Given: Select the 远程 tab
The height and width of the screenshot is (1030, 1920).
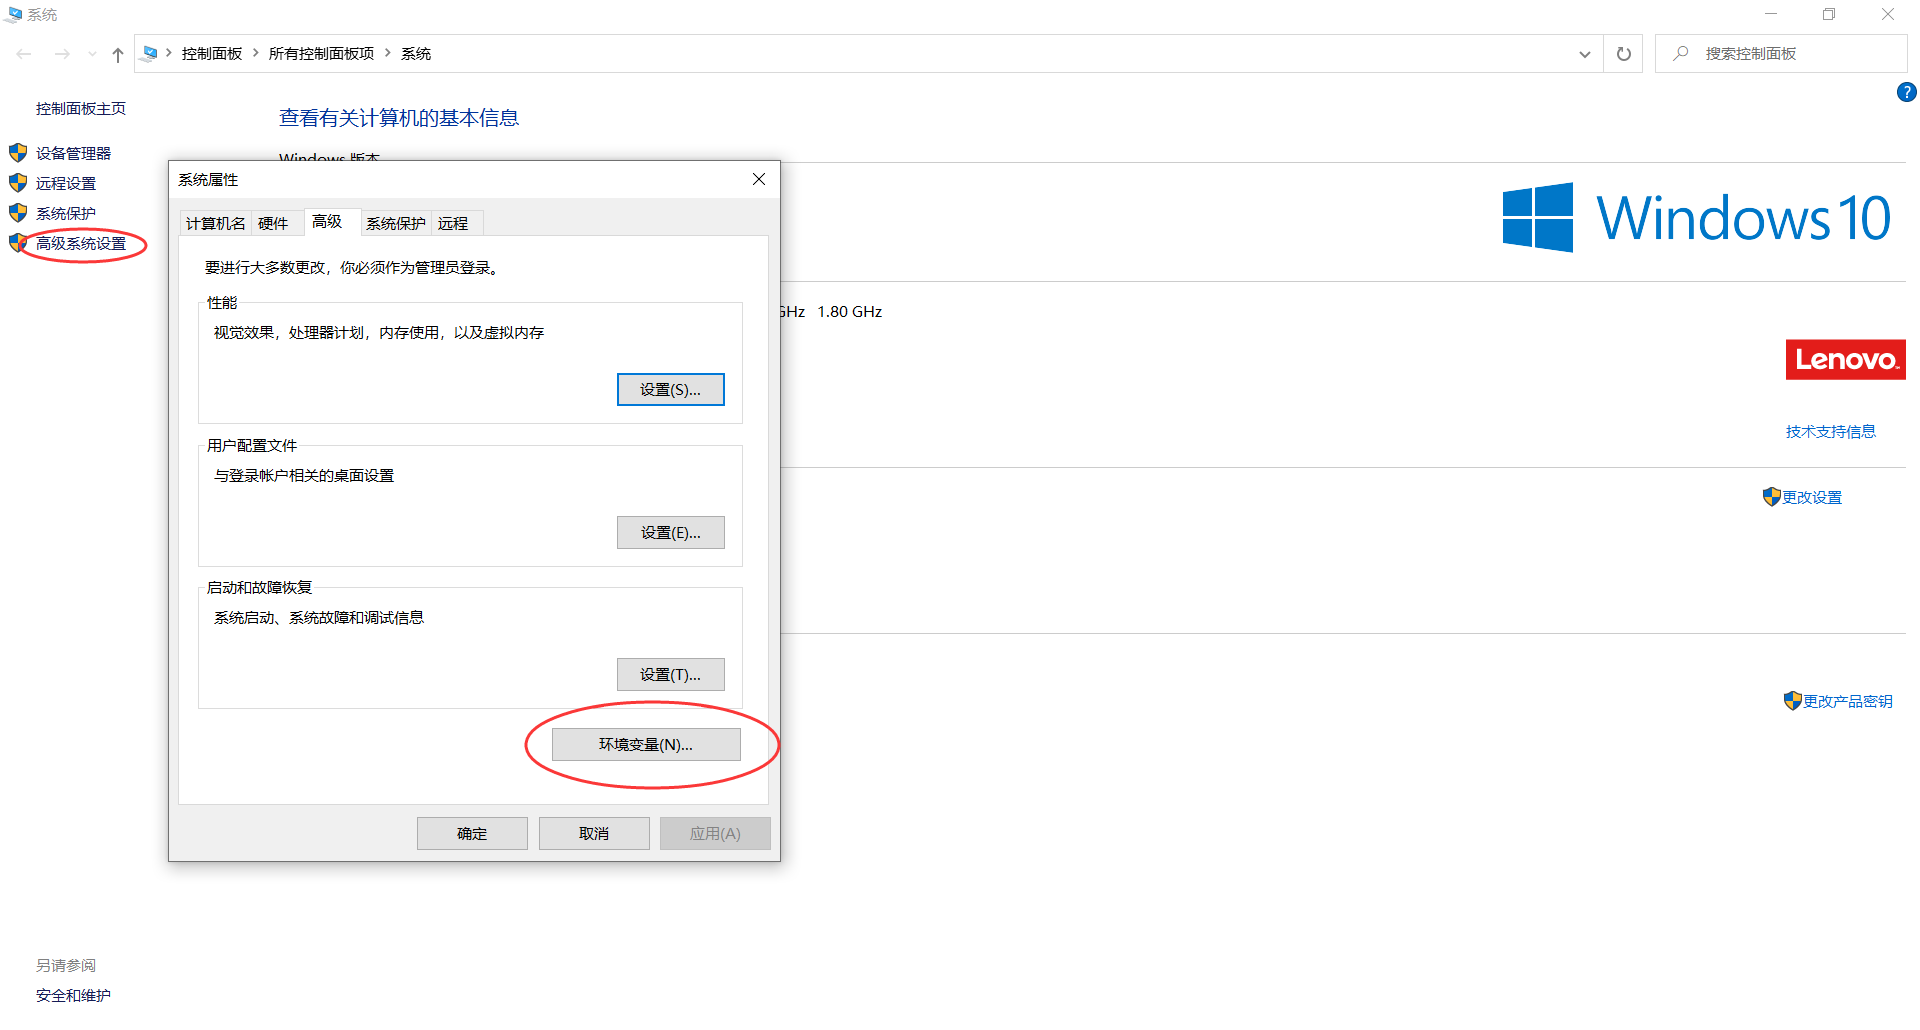Looking at the screenshot, I should (x=453, y=223).
